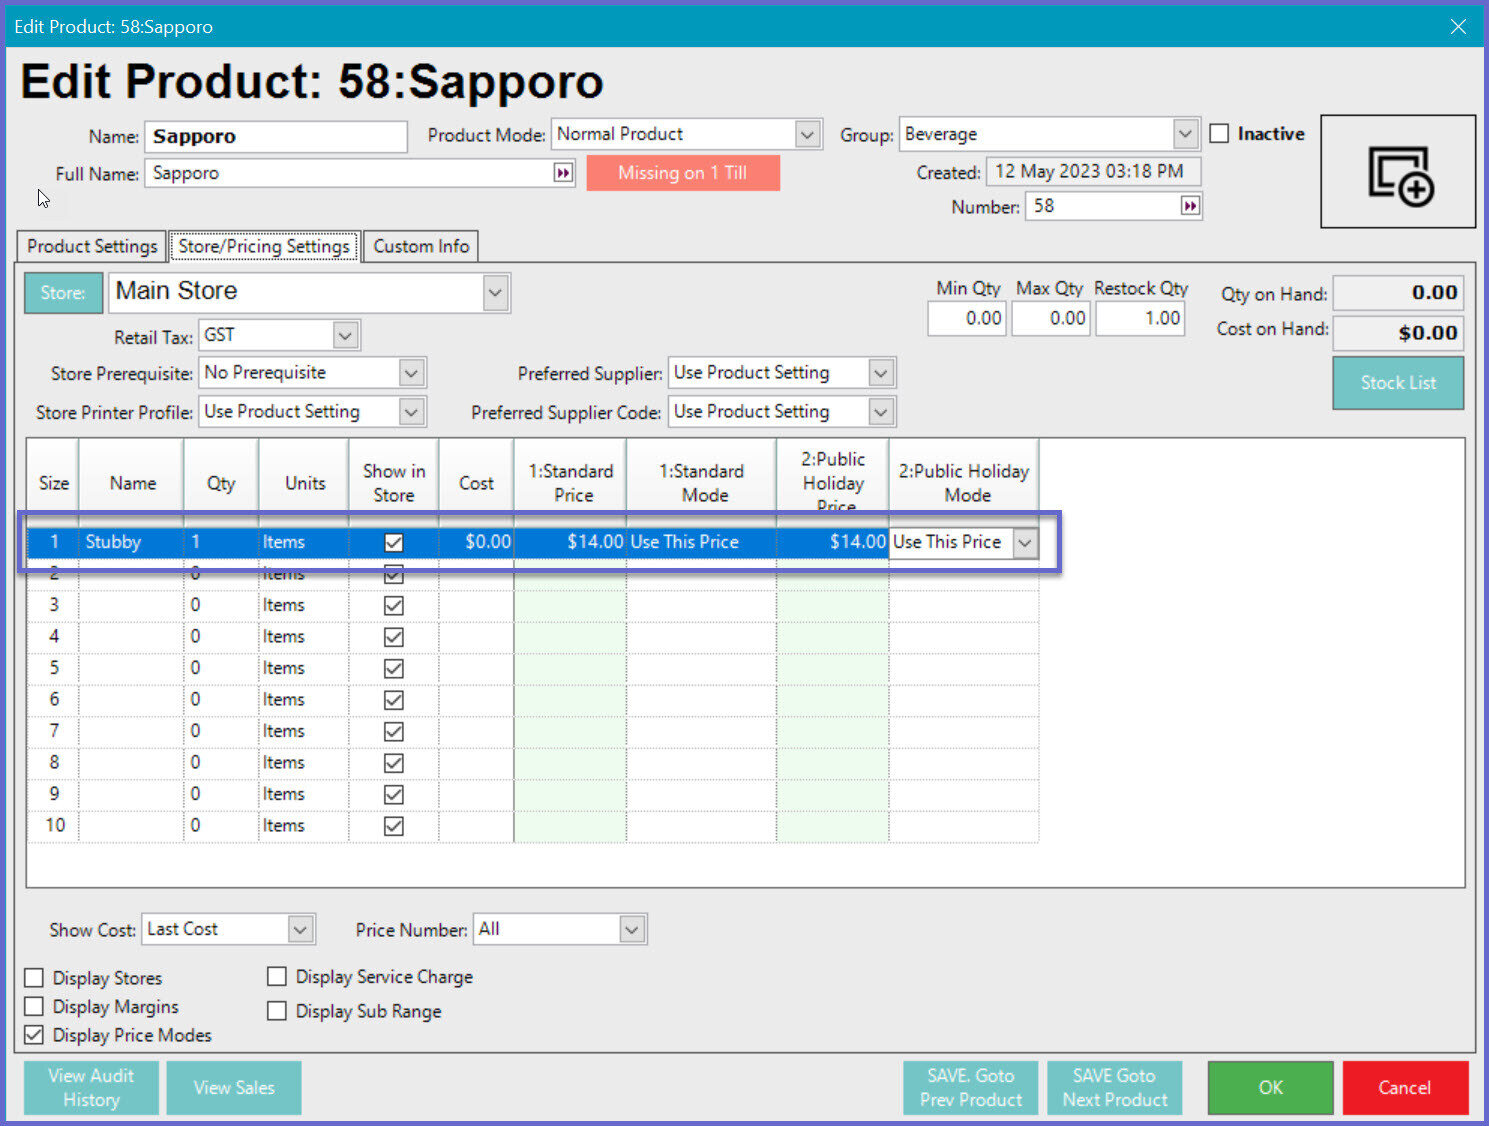Open the Preferred Supplier dropdown

pos(881,373)
